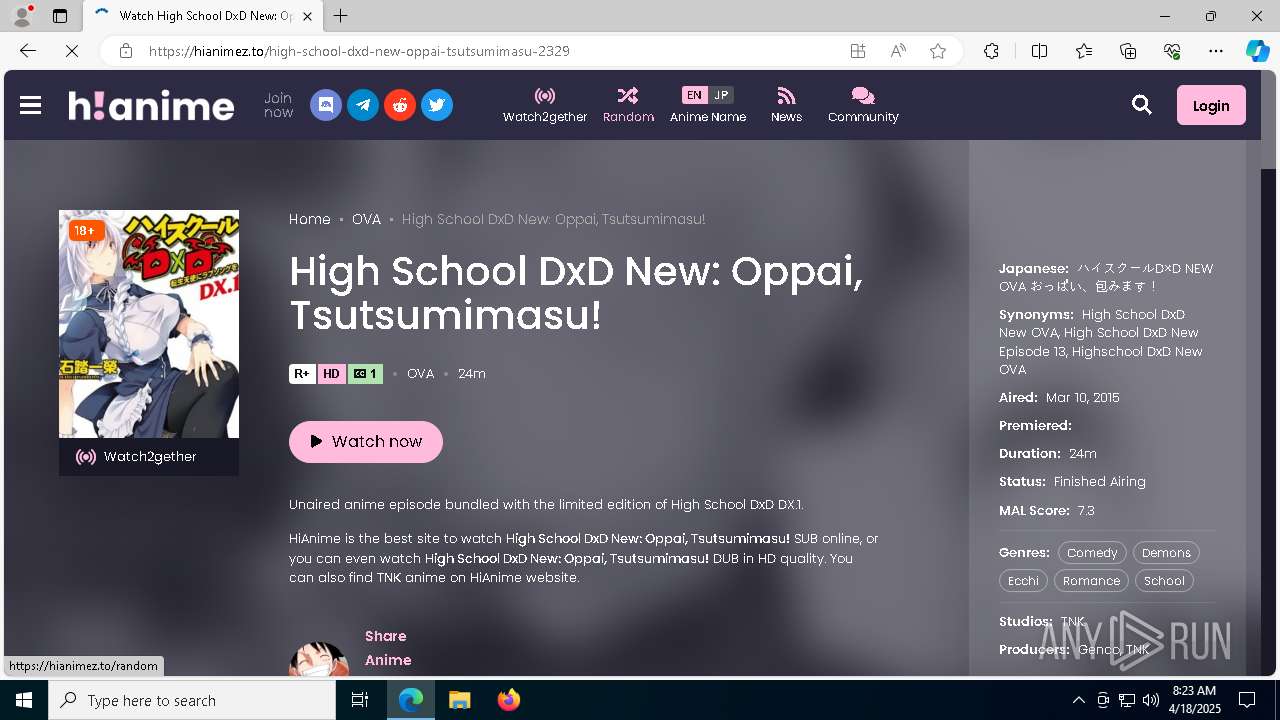Open browser Extensions menu

pyautogui.click(x=991, y=51)
